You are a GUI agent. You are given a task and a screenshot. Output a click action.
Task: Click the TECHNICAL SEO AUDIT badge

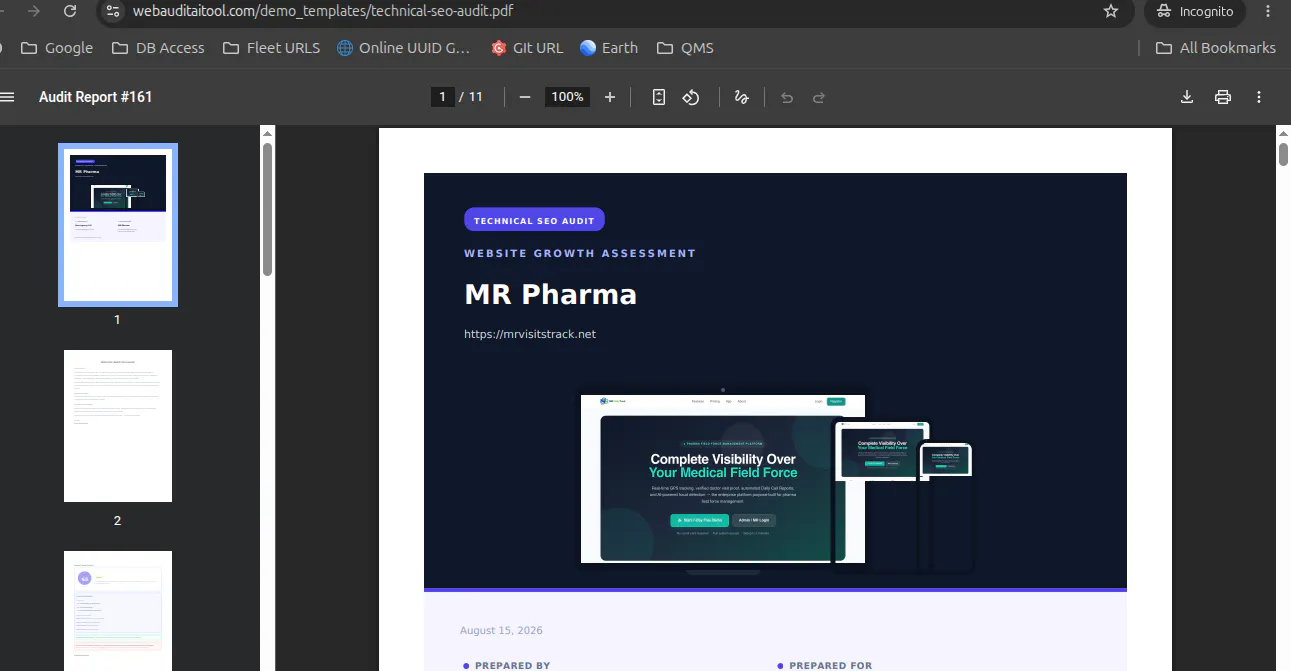[x=534, y=221]
